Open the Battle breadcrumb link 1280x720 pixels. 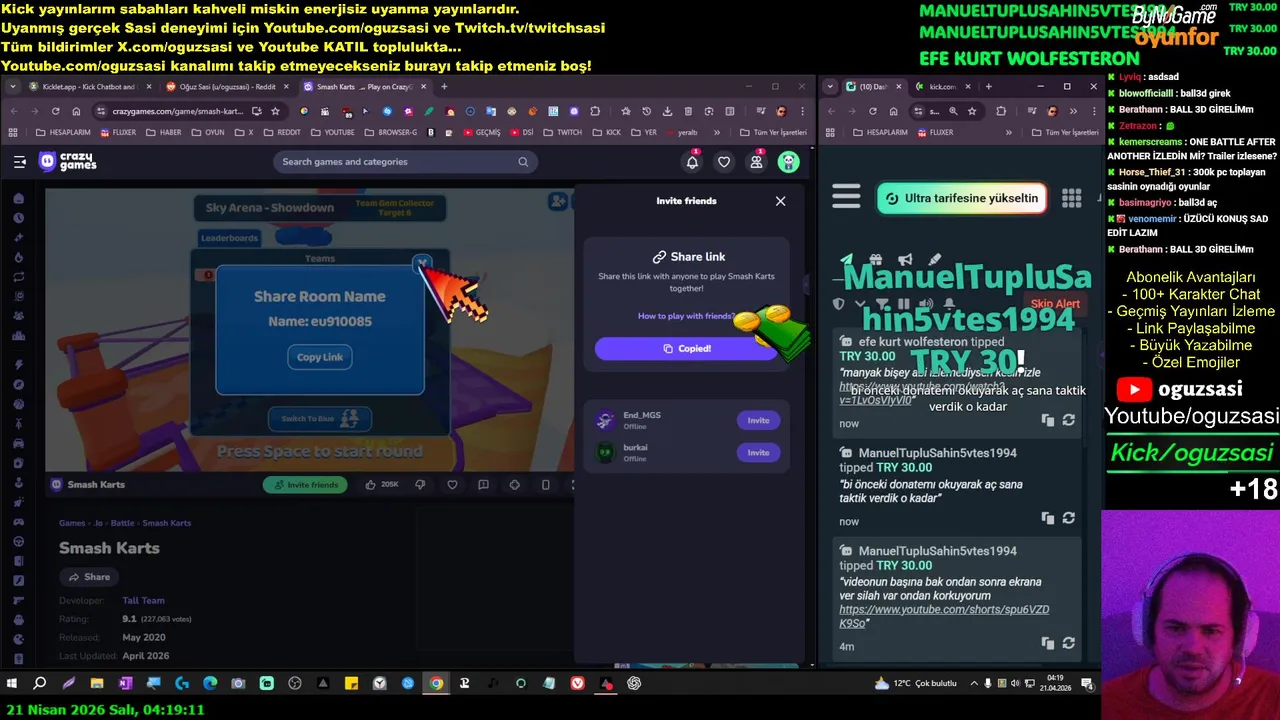point(122,523)
